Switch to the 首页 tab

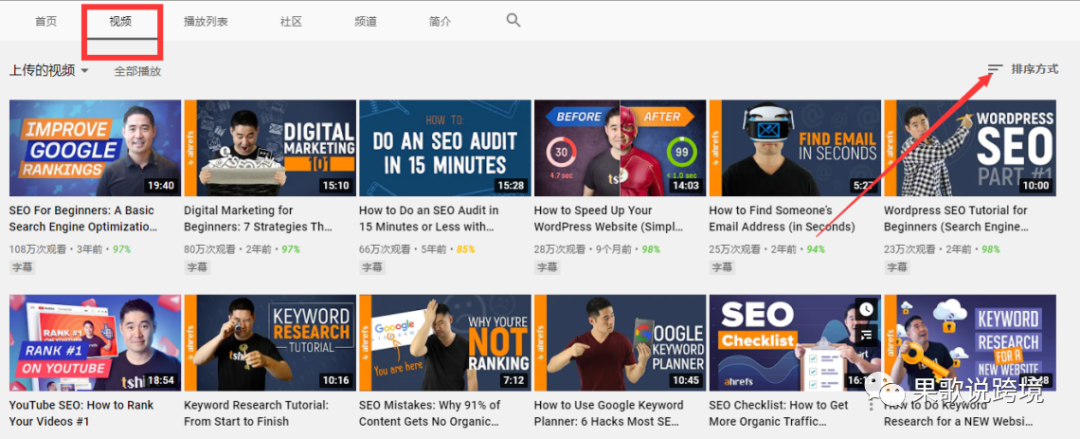coord(46,21)
